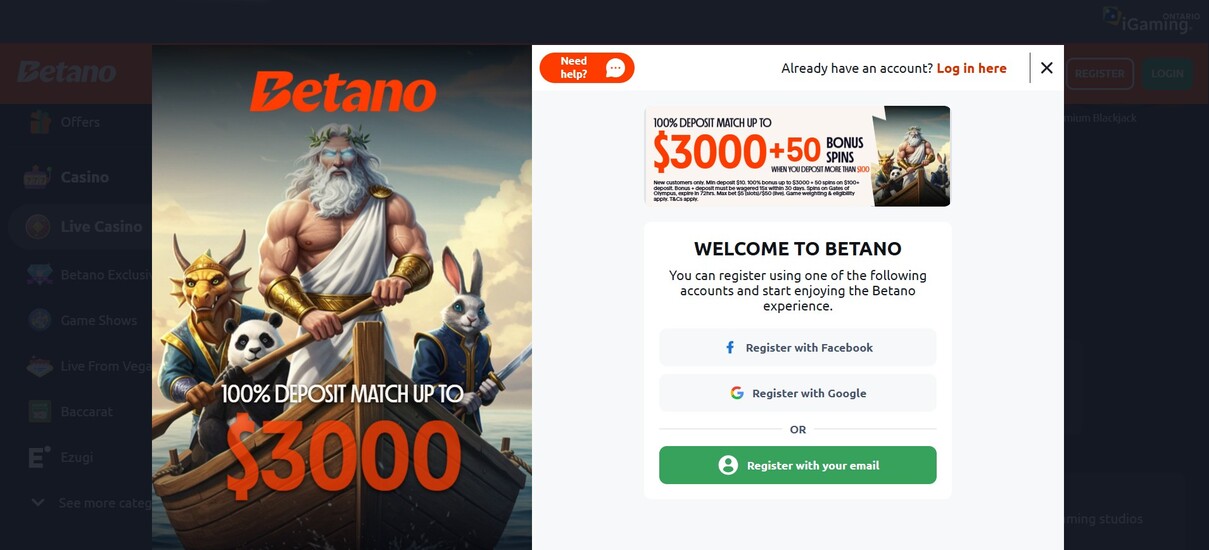The width and height of the screenshot is (1209, 550).
Task: Open the Need help chat bubble
Action: [x=587, y=68]
